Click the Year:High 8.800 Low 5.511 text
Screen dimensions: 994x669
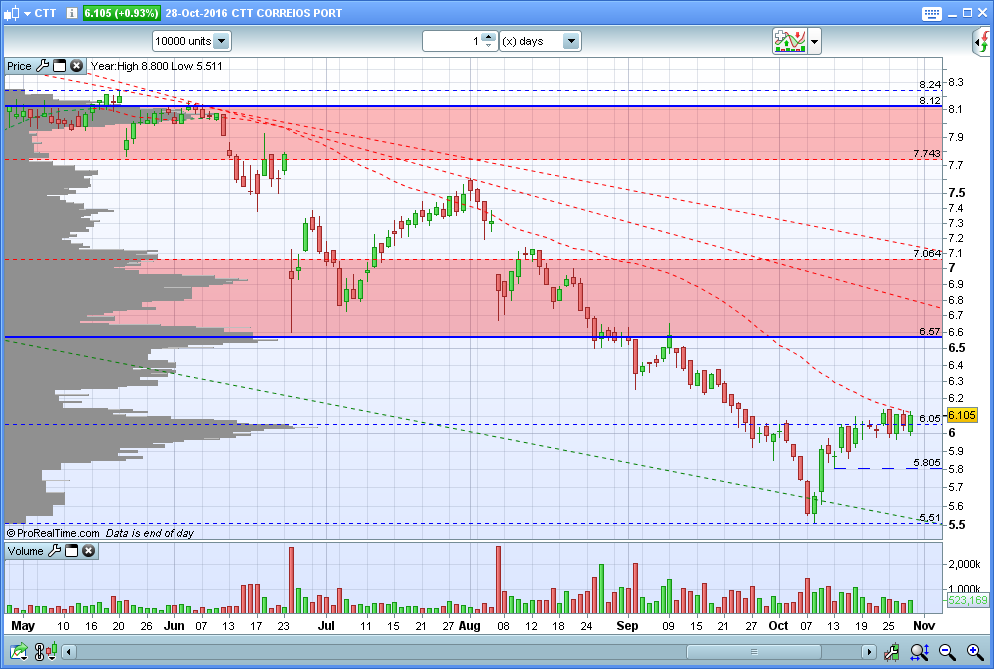[157, 66]
